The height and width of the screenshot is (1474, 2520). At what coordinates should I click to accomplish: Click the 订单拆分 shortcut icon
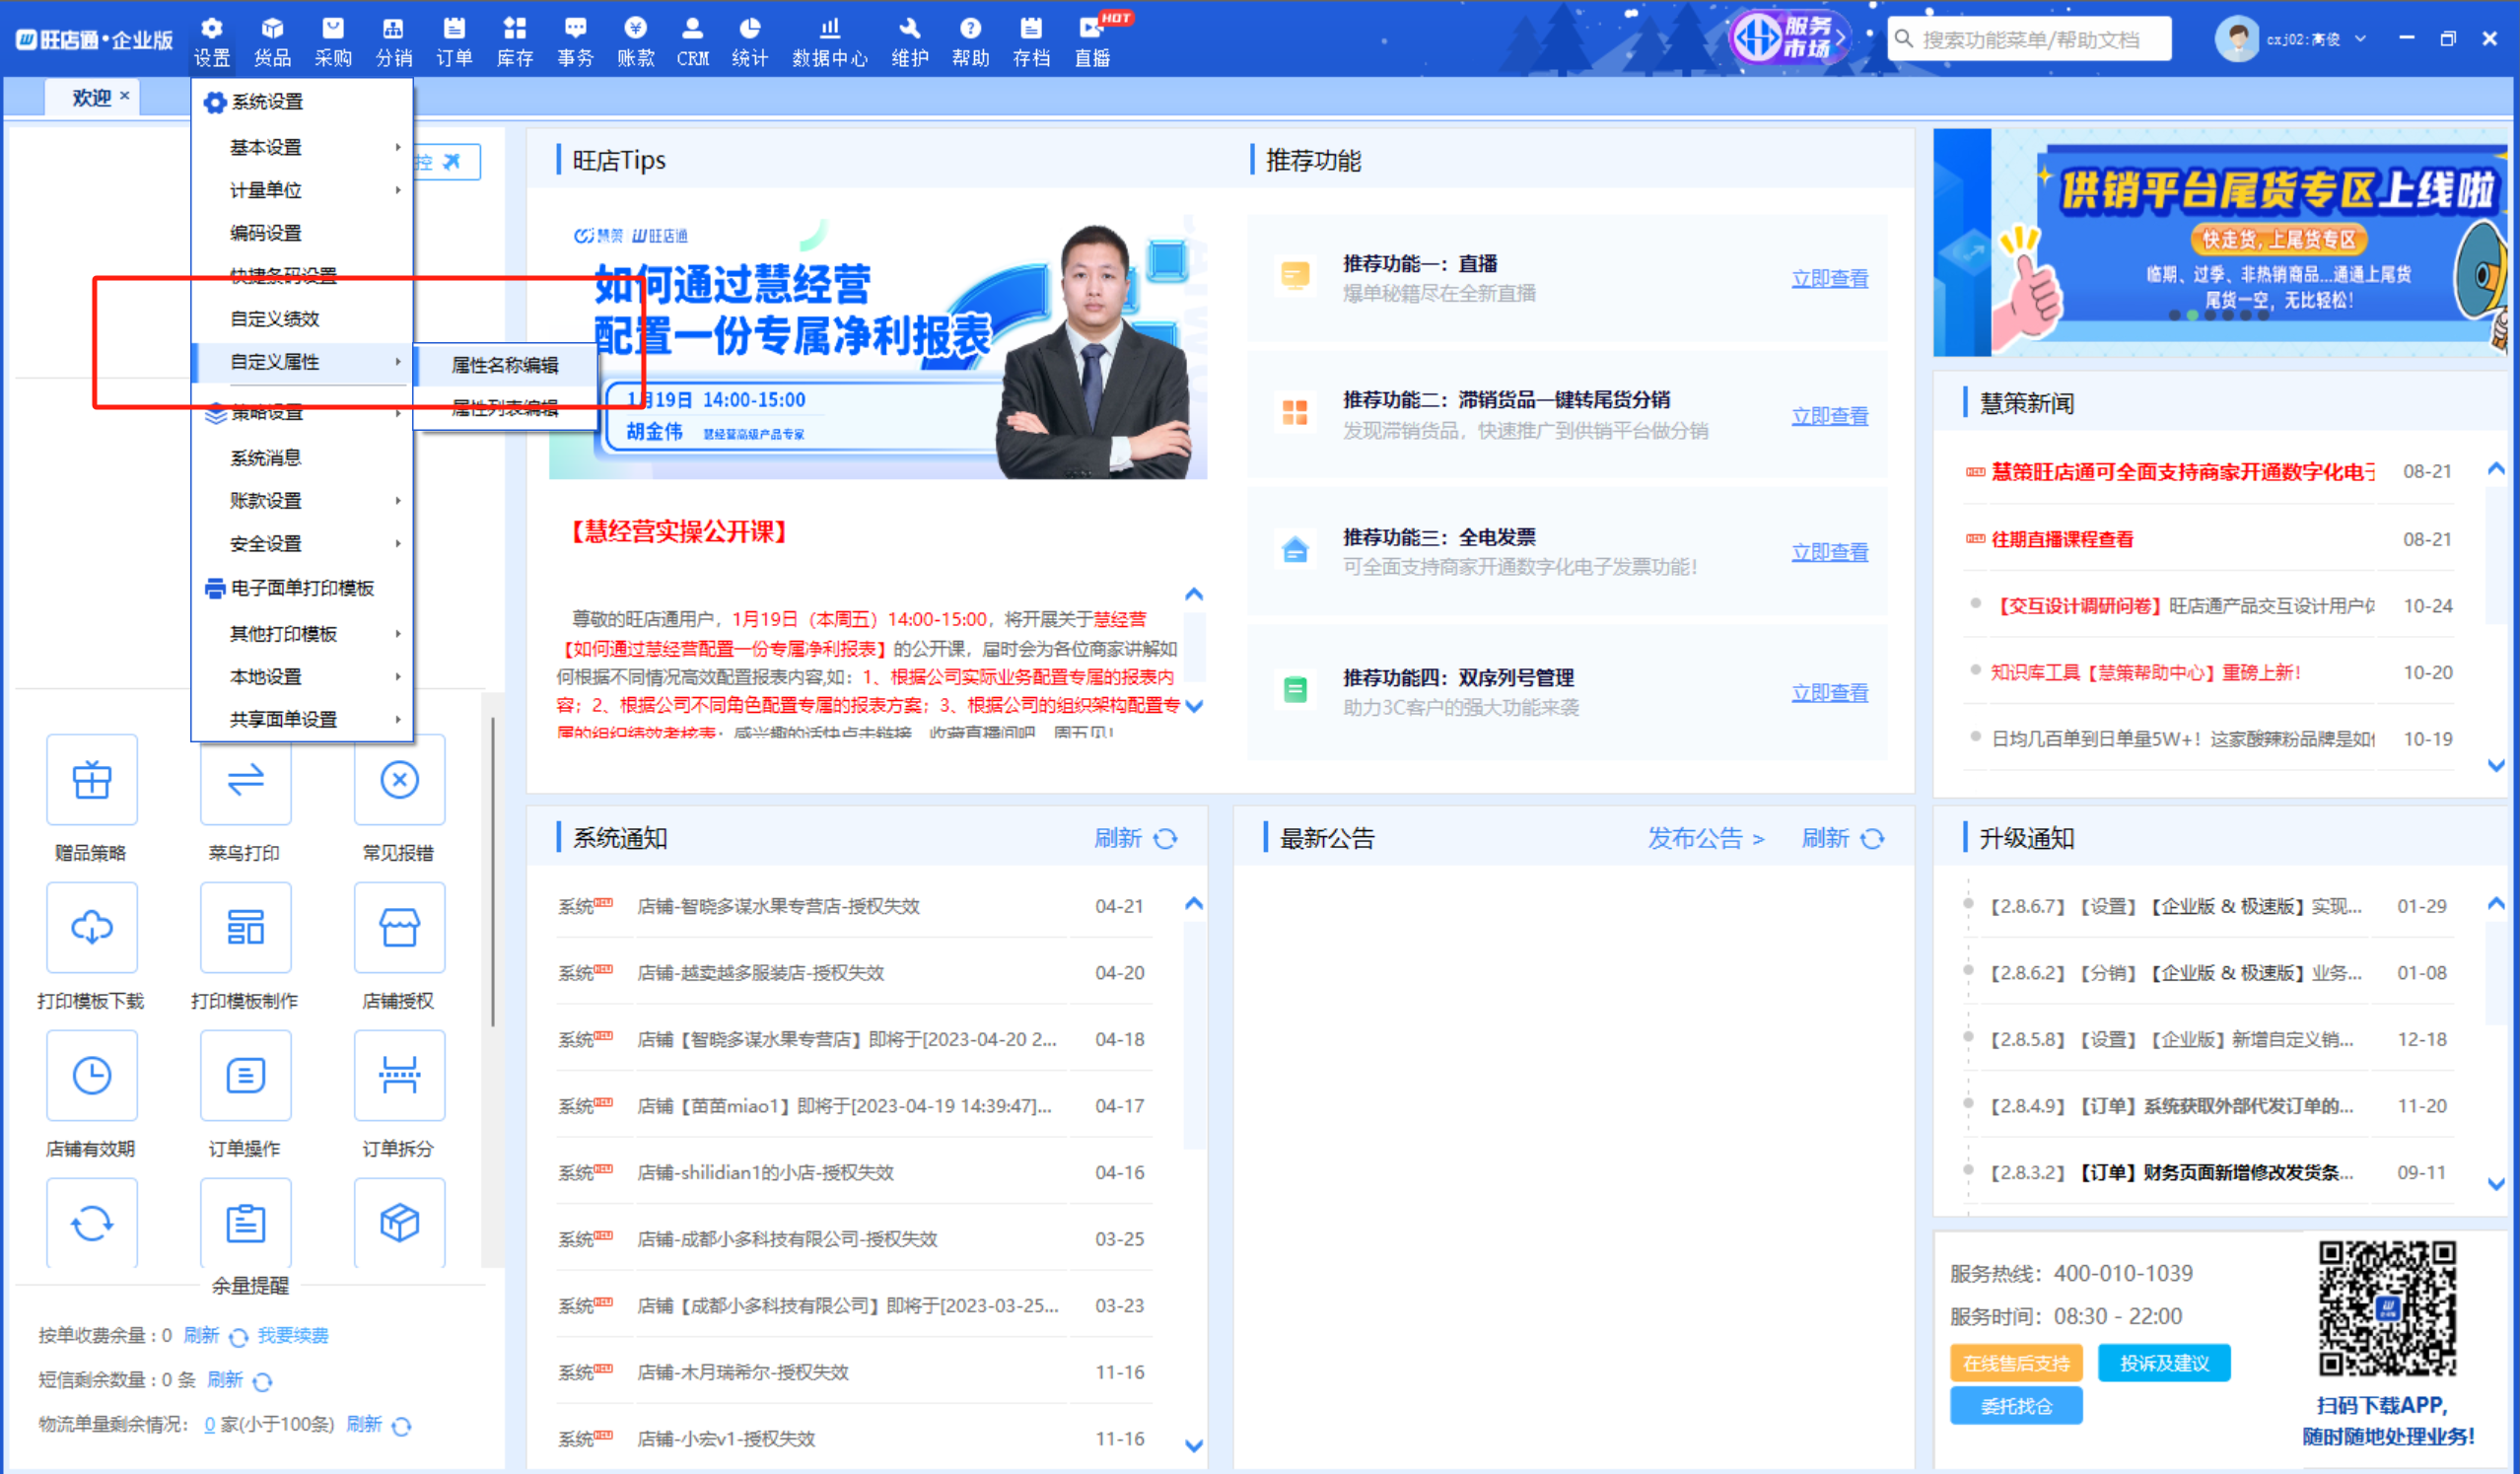(x=399, y=1076)
